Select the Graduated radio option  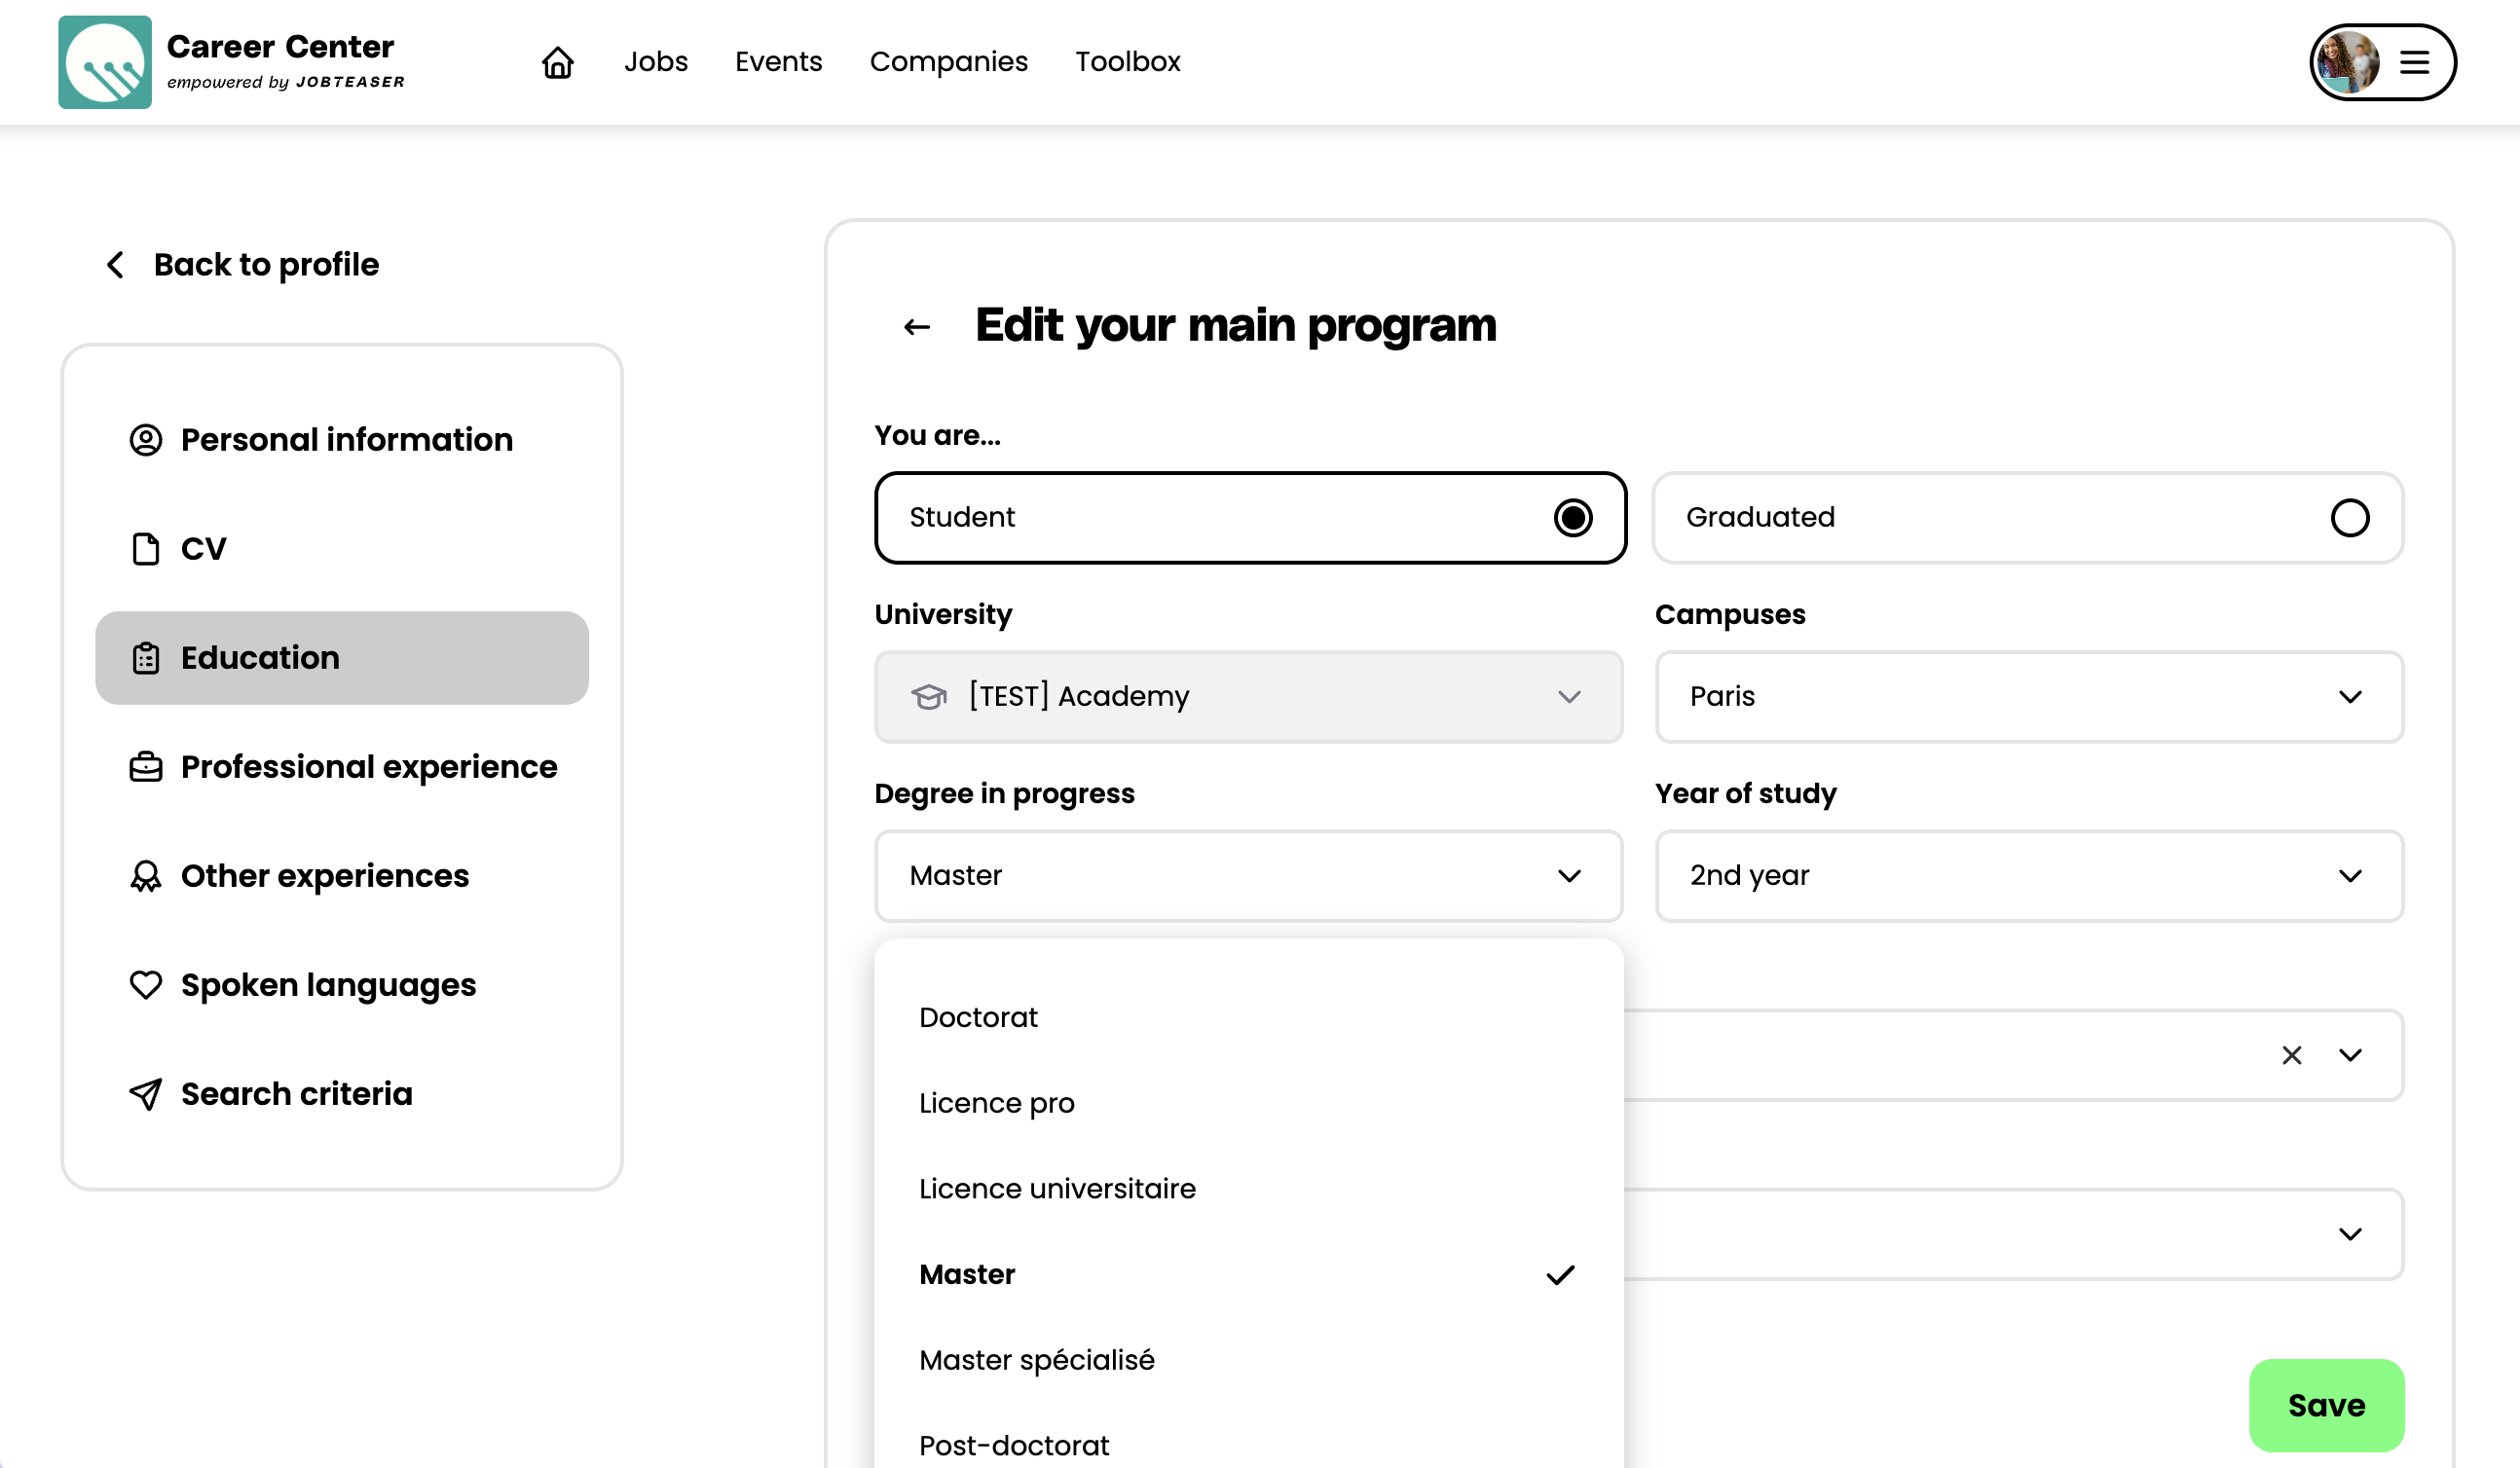click(2027, 518)
